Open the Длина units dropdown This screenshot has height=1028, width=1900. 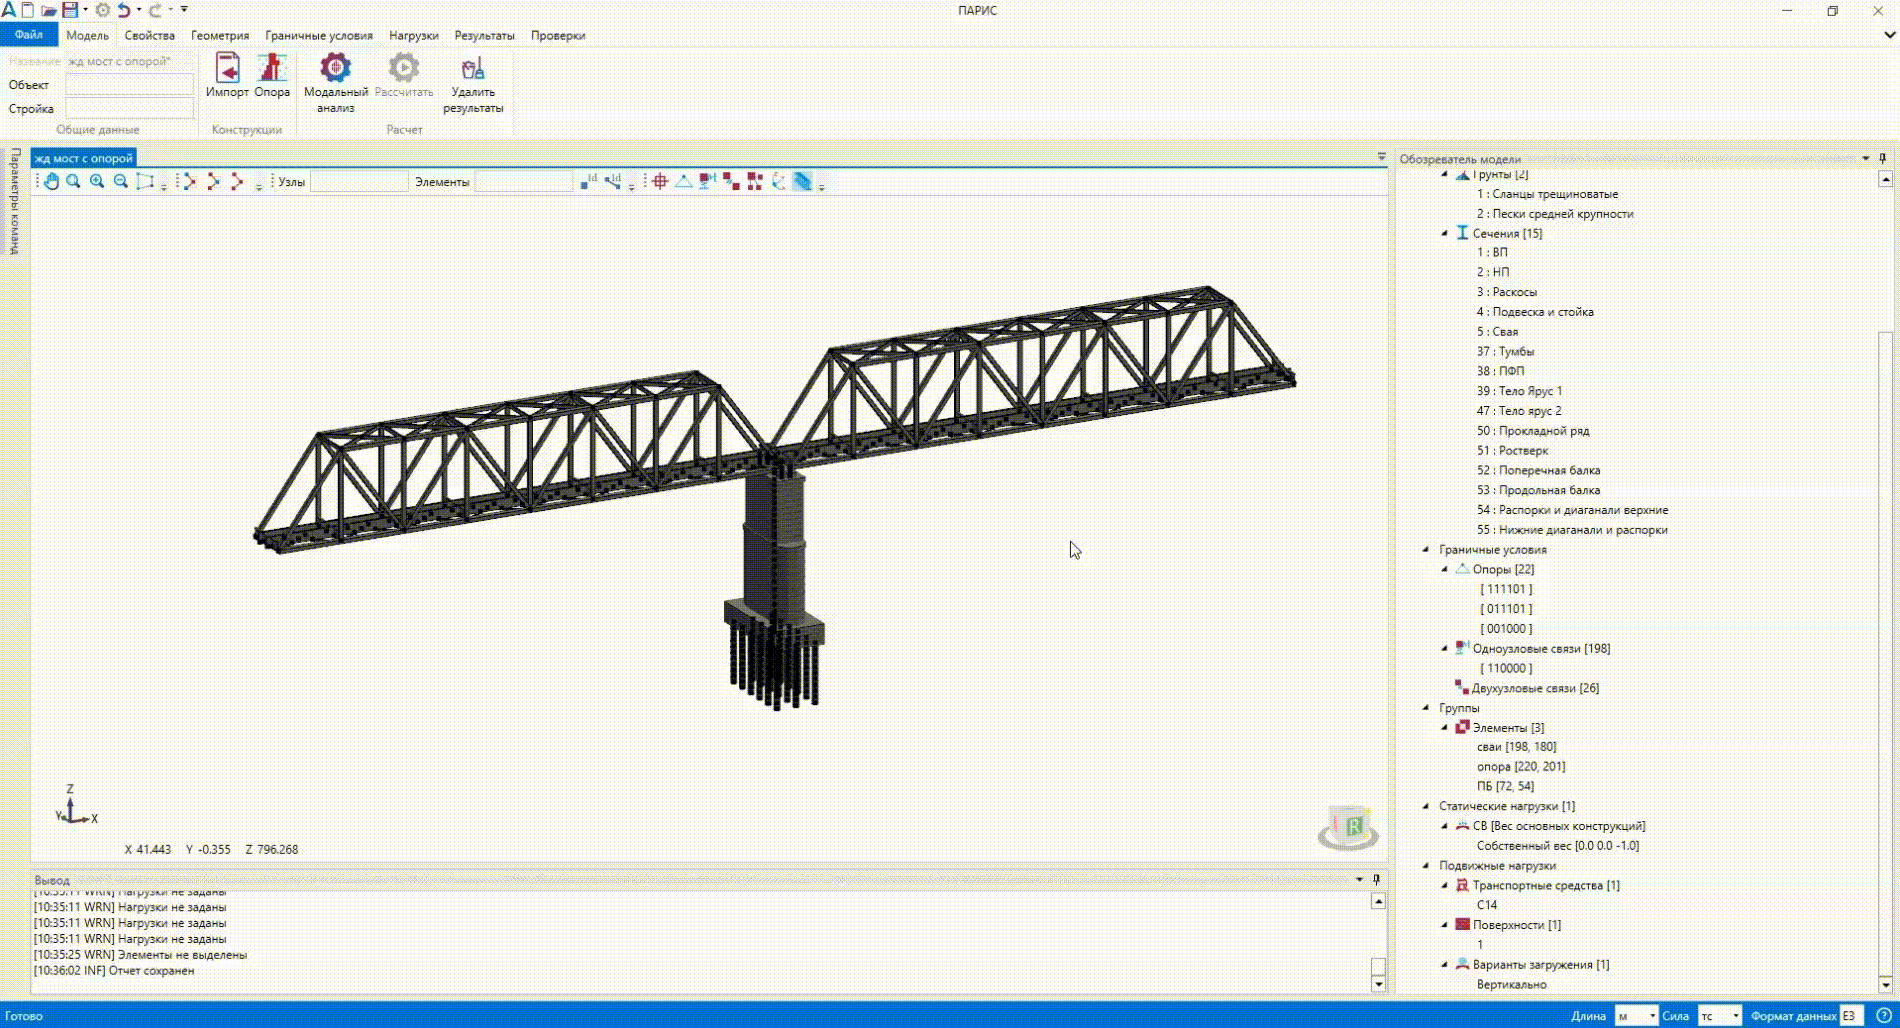point(1636,1015)
